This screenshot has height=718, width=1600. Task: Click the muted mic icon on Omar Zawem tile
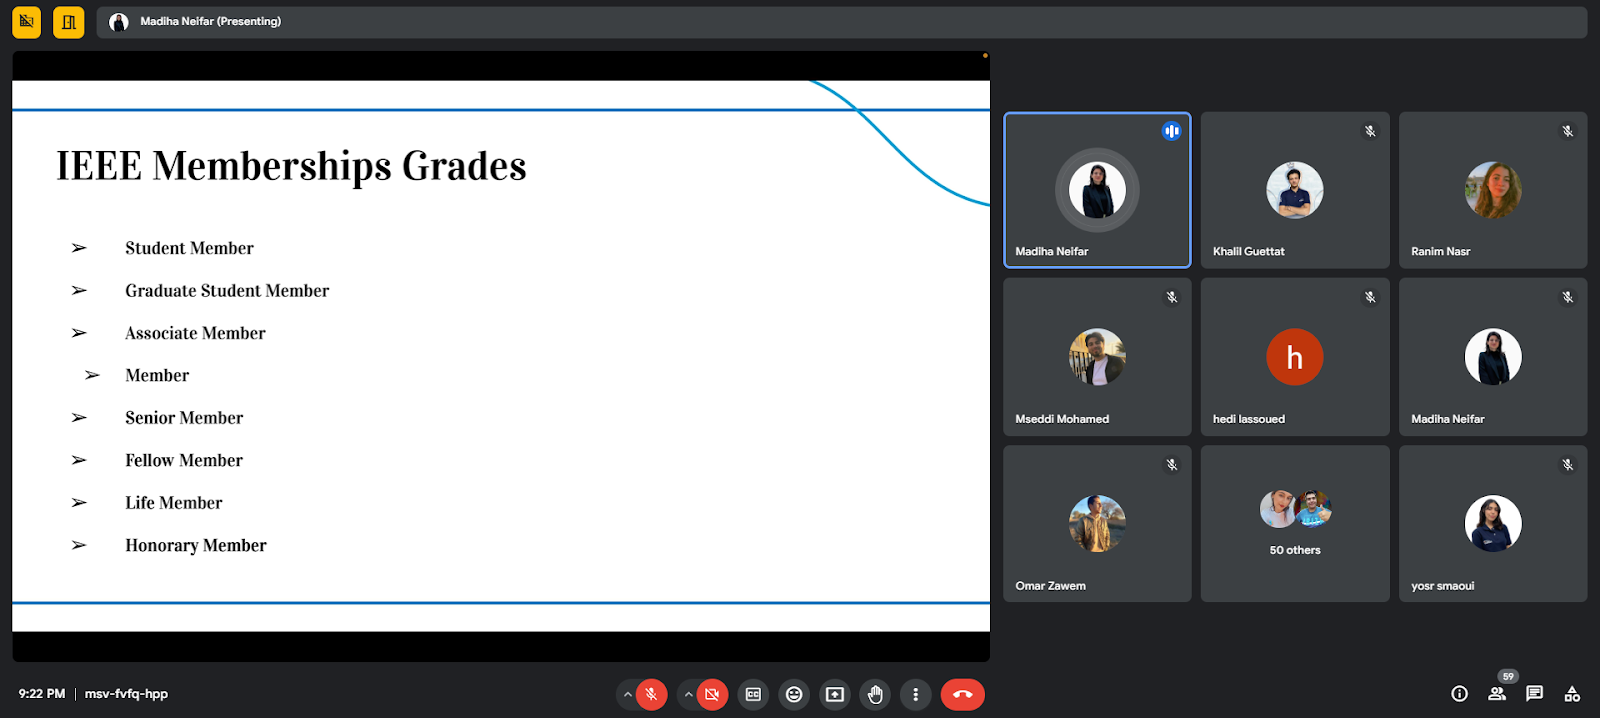point(1172,464)
